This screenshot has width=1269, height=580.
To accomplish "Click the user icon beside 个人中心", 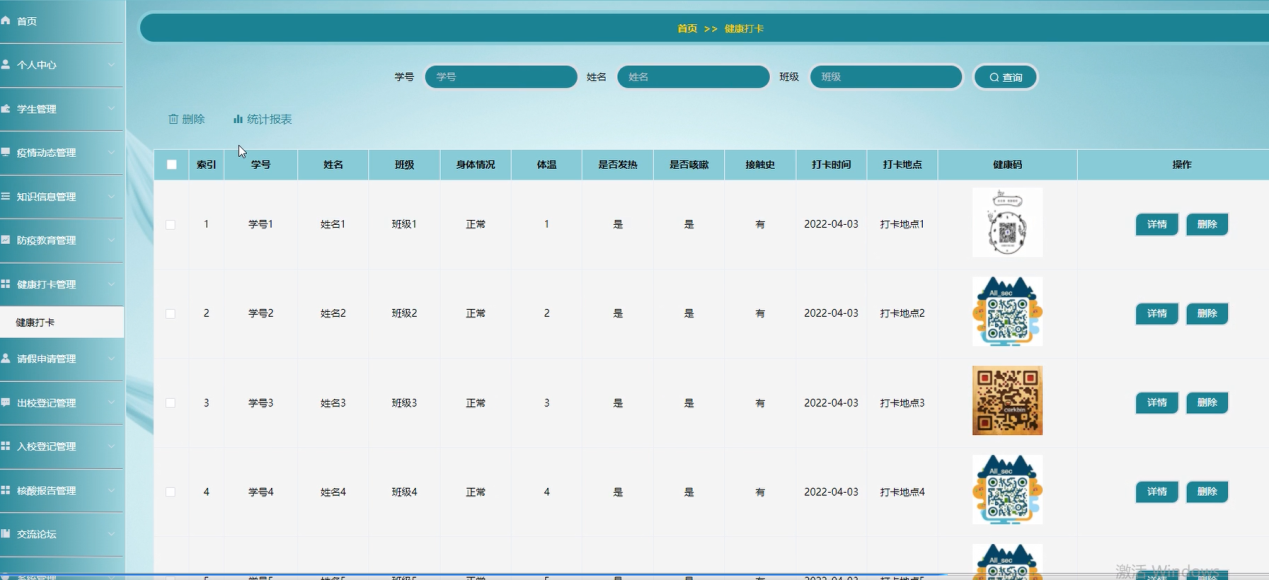I will pyautogui.click(x=5, y=64).
